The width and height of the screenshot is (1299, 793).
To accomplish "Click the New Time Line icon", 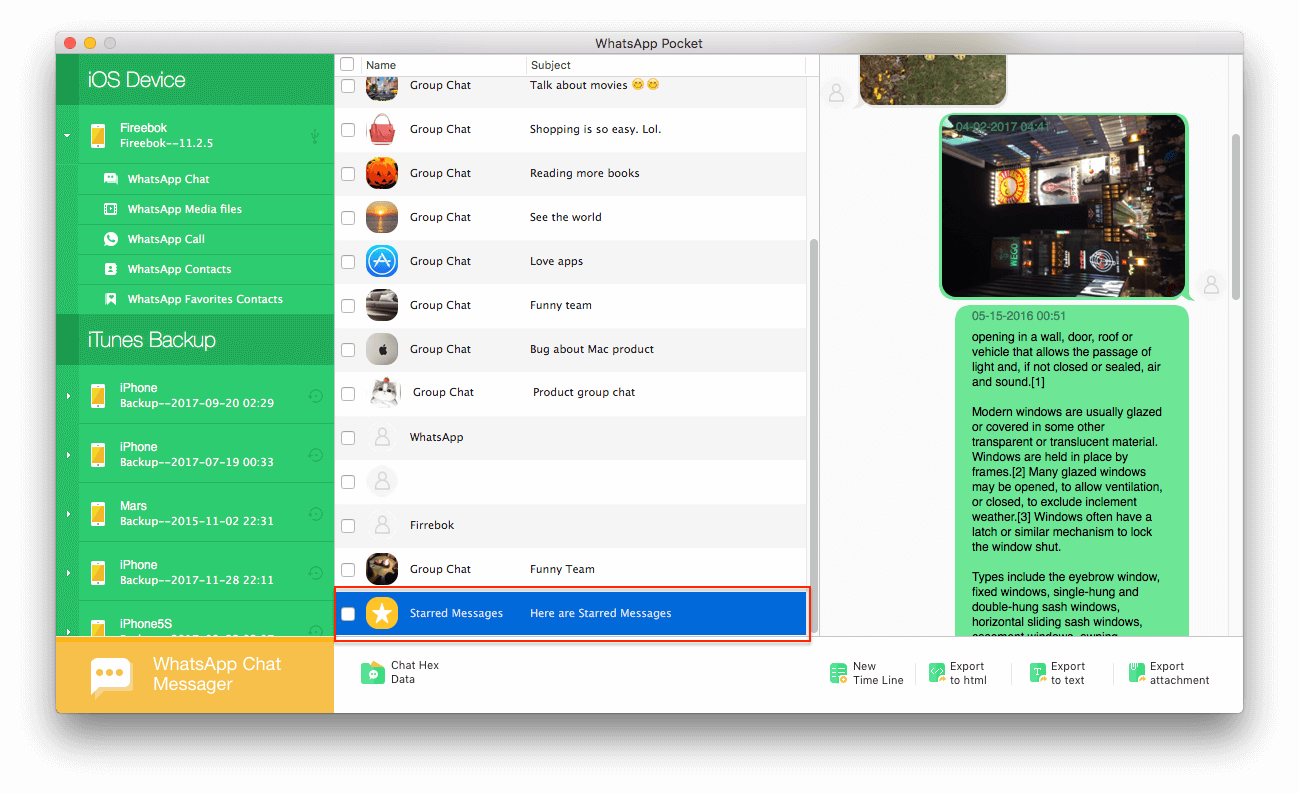I will tap(838, 673).
